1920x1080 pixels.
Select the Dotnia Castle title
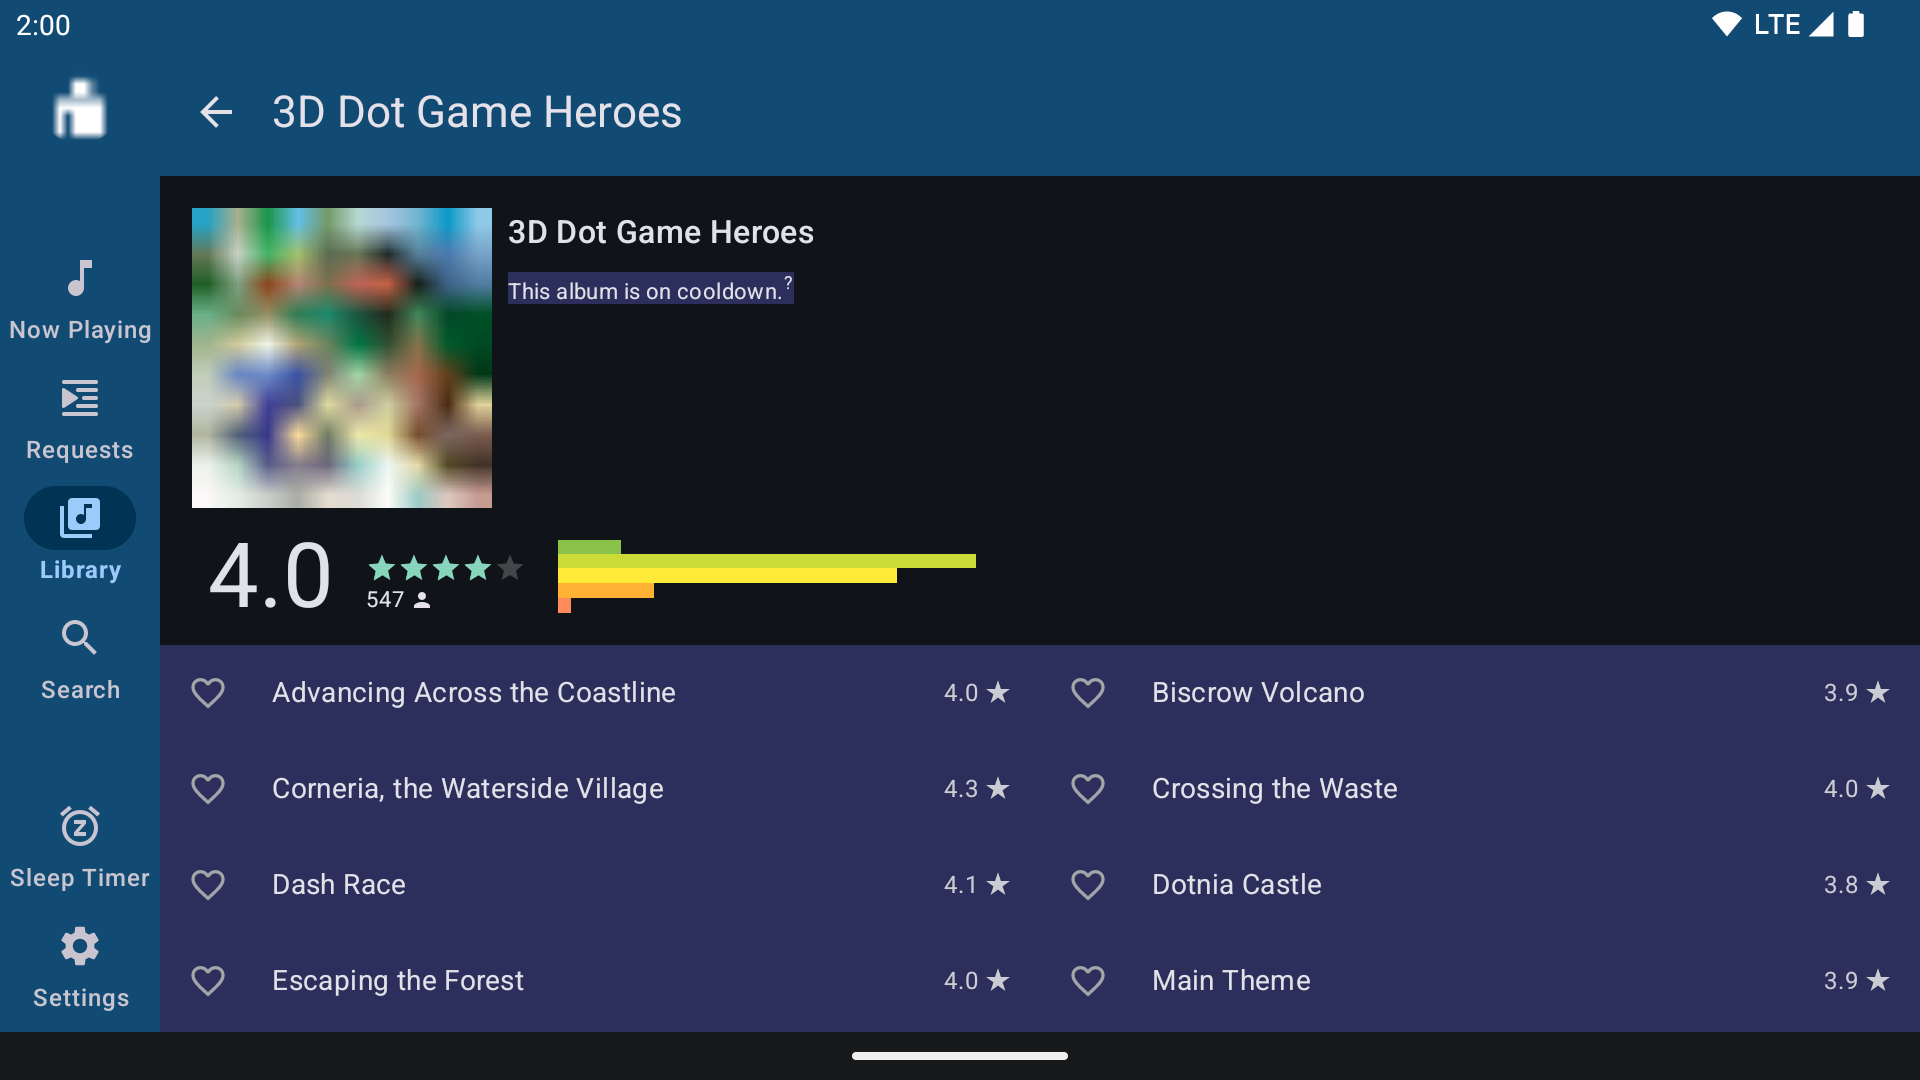tap(1237, 884)
